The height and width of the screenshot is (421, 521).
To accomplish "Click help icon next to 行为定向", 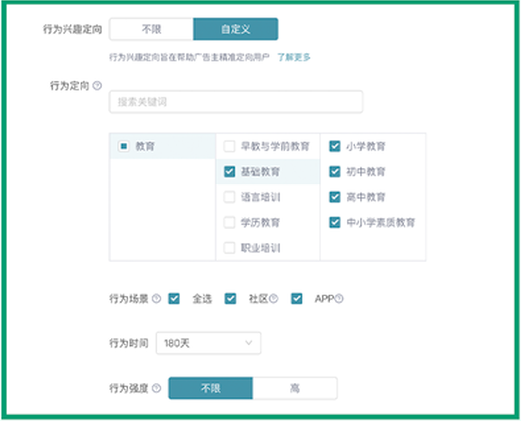I will (97, 86).
